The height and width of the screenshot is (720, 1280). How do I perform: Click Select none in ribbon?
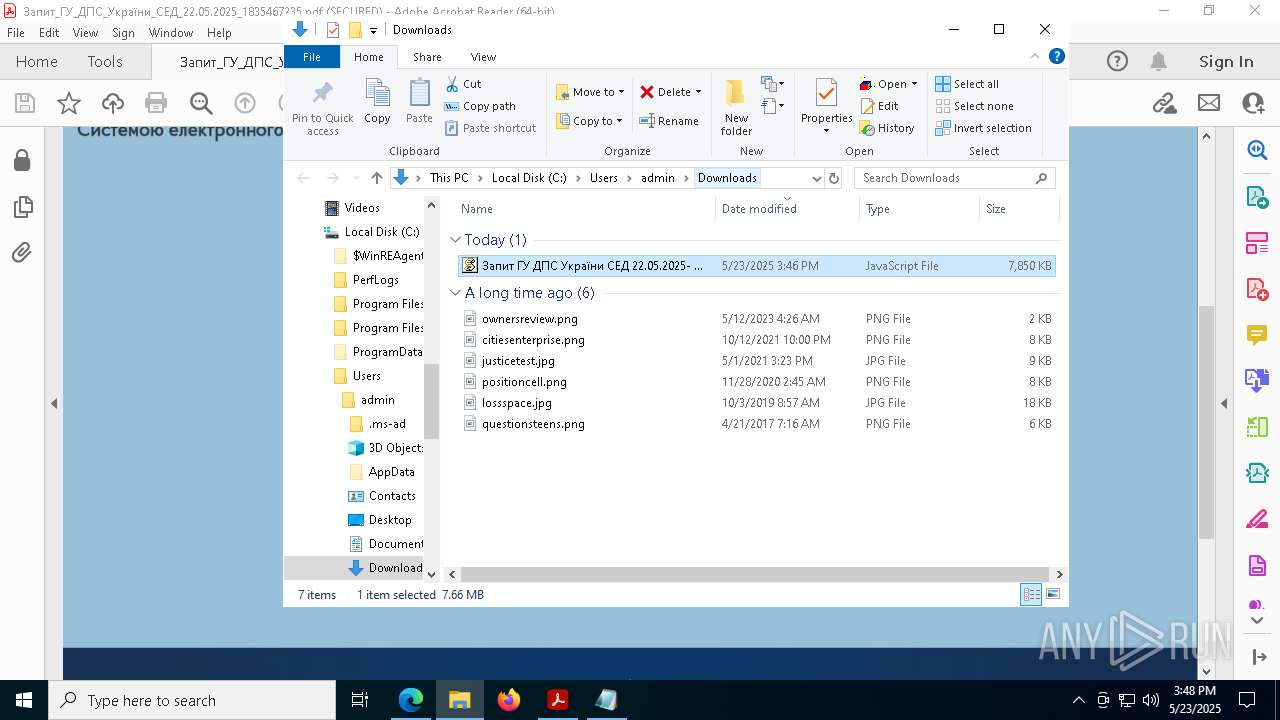coord(974,106)
